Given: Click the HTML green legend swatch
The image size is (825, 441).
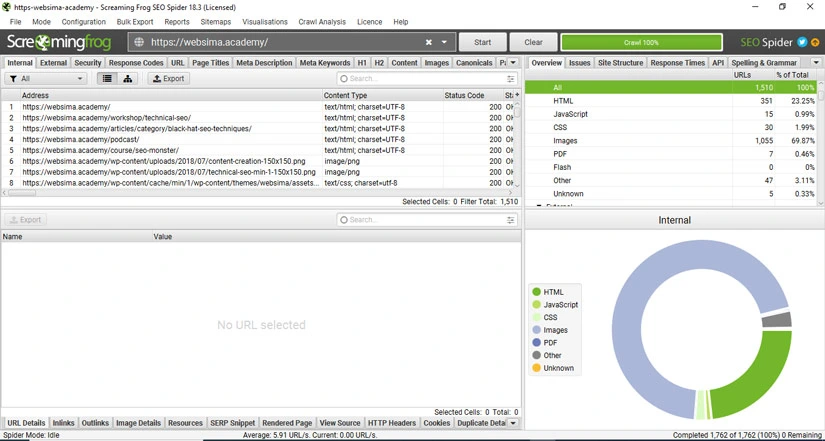Looking at the screenshot, I should click(x=536, y=292).
